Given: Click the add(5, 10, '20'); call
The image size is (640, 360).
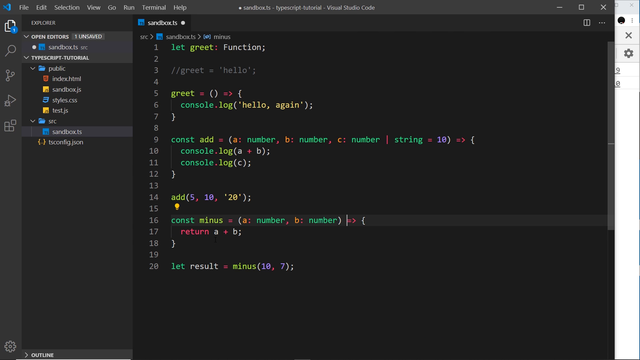Looking at the screenshot, I should 211,197.
